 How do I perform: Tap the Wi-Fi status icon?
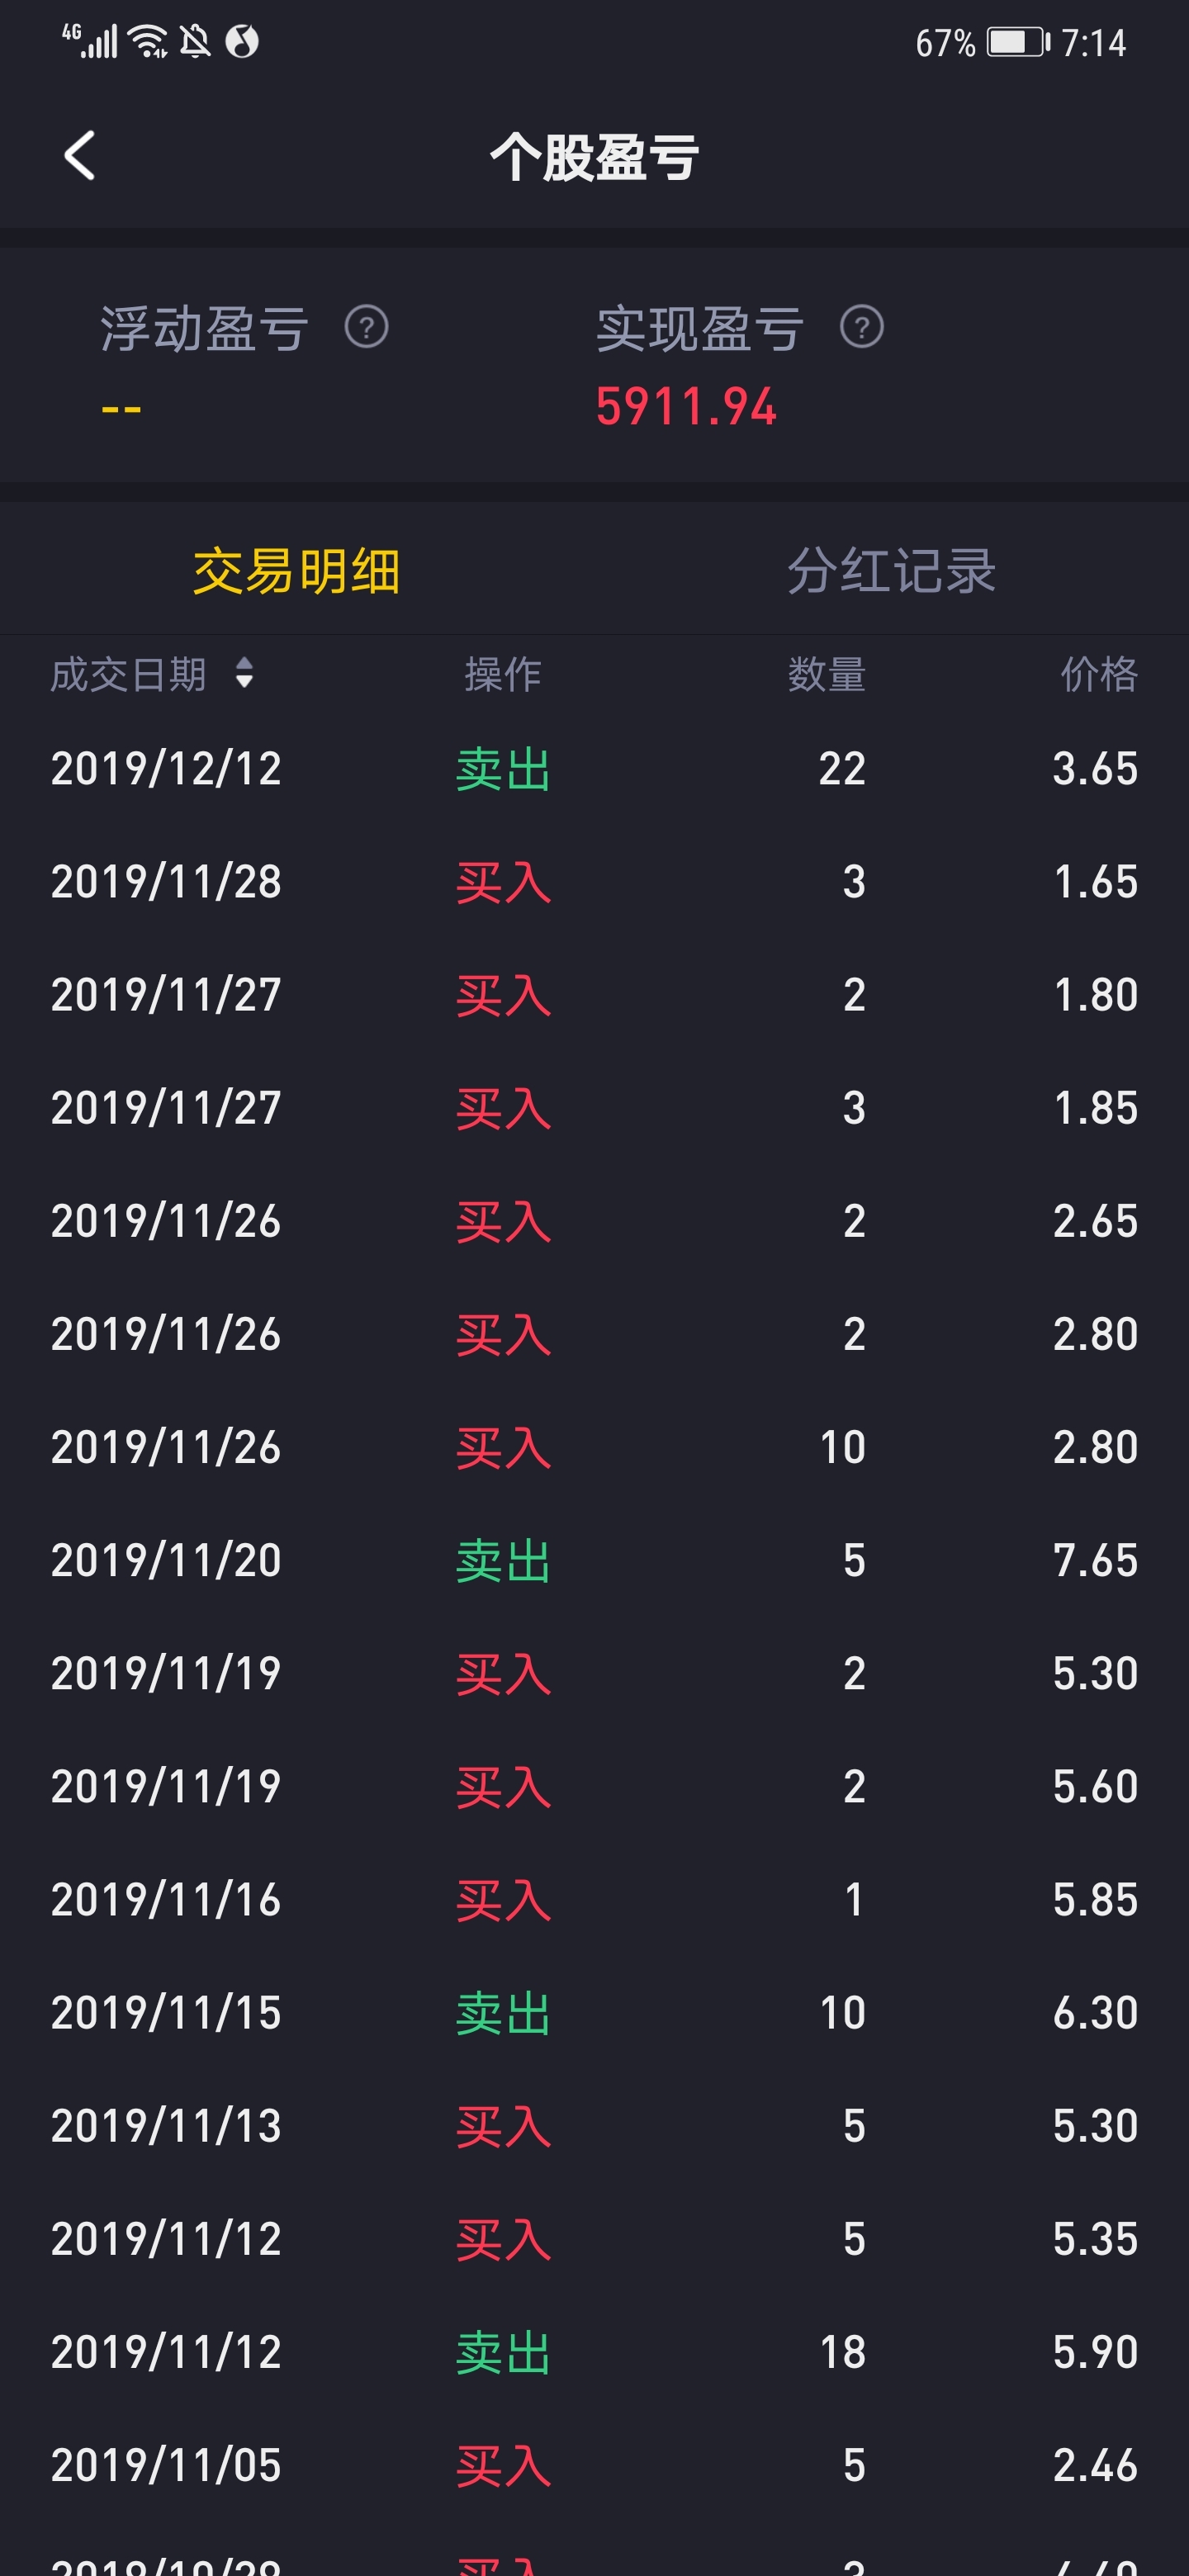150,42
